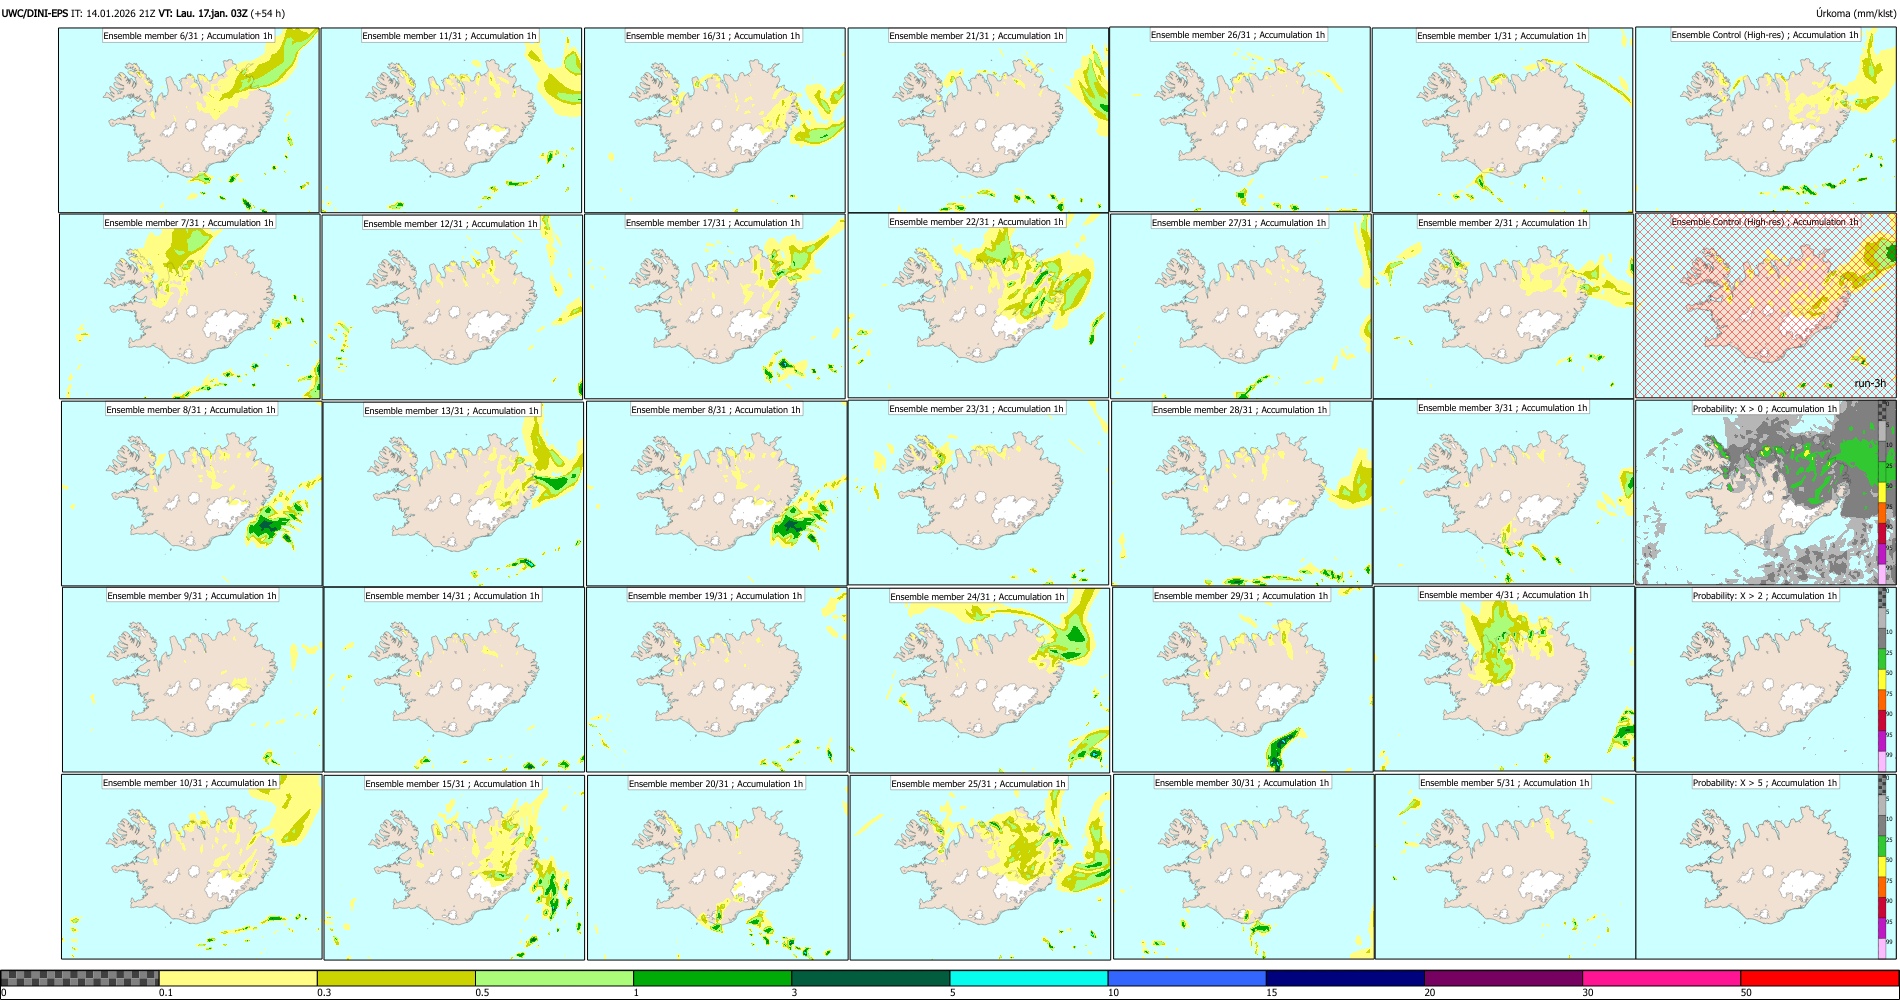Click the Ensemble member 29/31 map
The width and height of the screenshot is (1900, 1000).
pyautogui.click(x=1242, y=679)
